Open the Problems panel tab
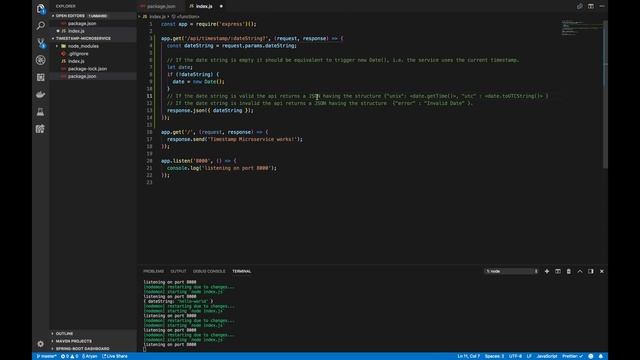This screenshot has height=360, width=640. point(153,271)
